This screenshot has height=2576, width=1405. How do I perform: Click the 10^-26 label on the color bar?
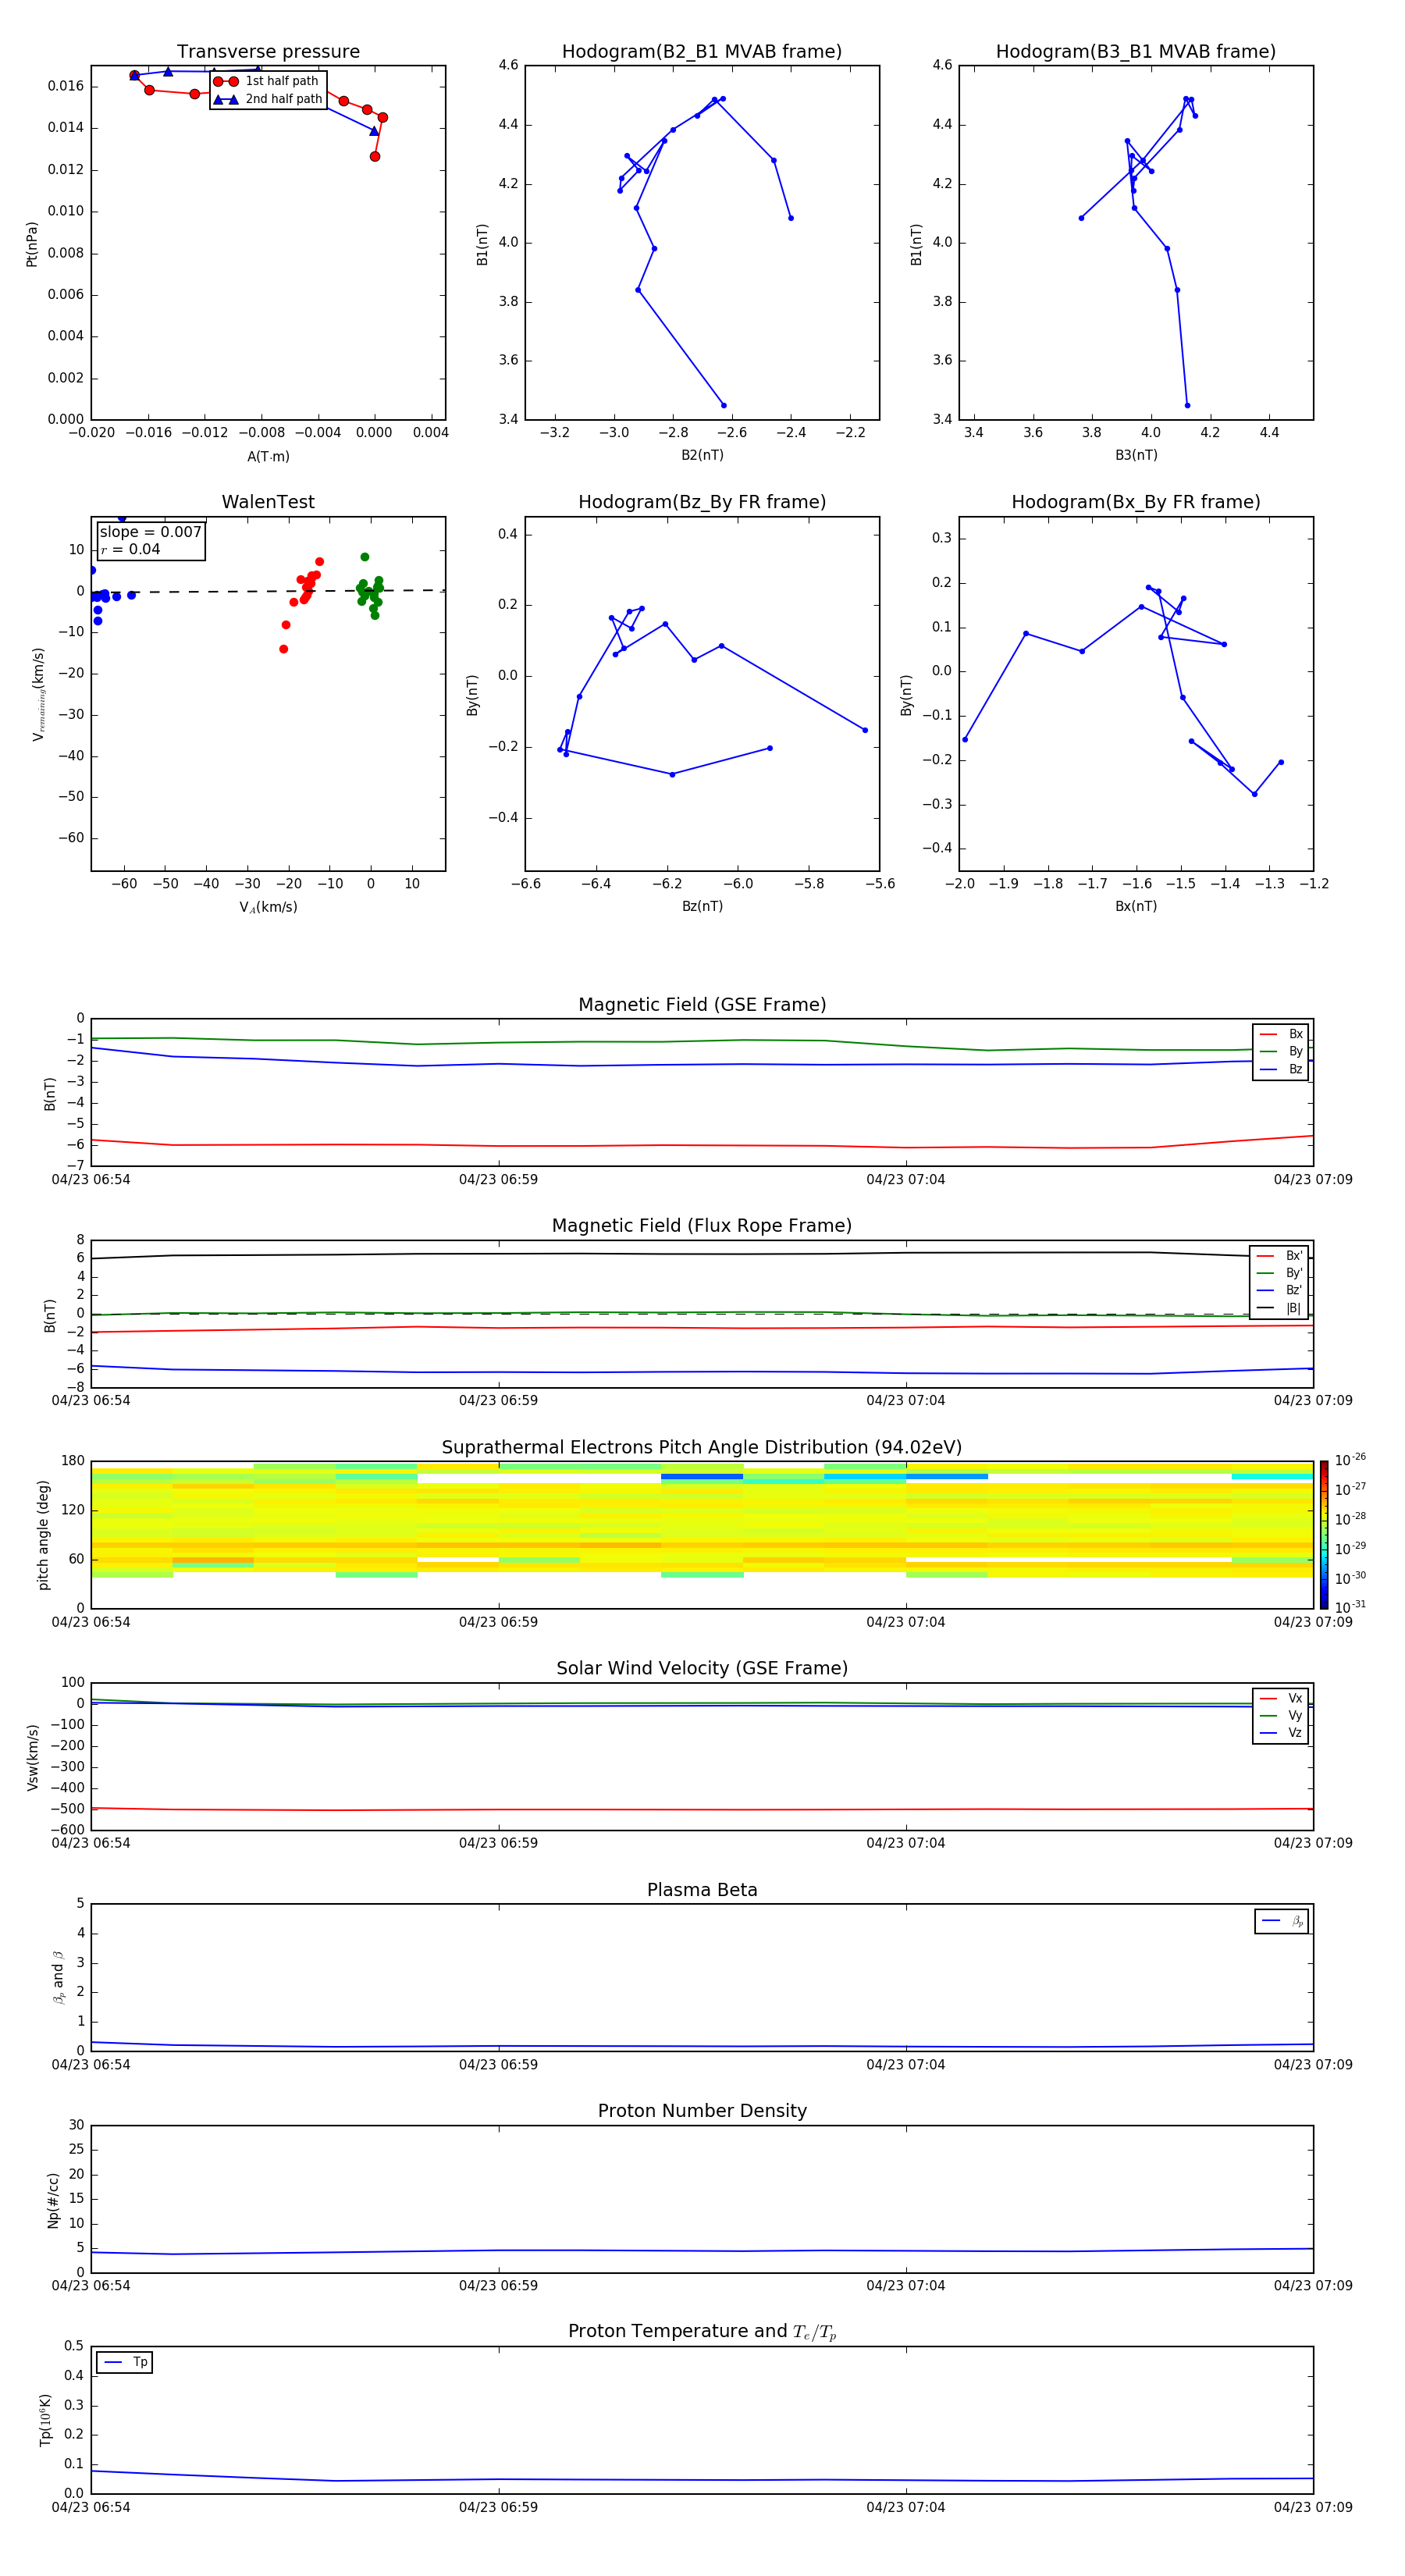pos(1350,1460)
